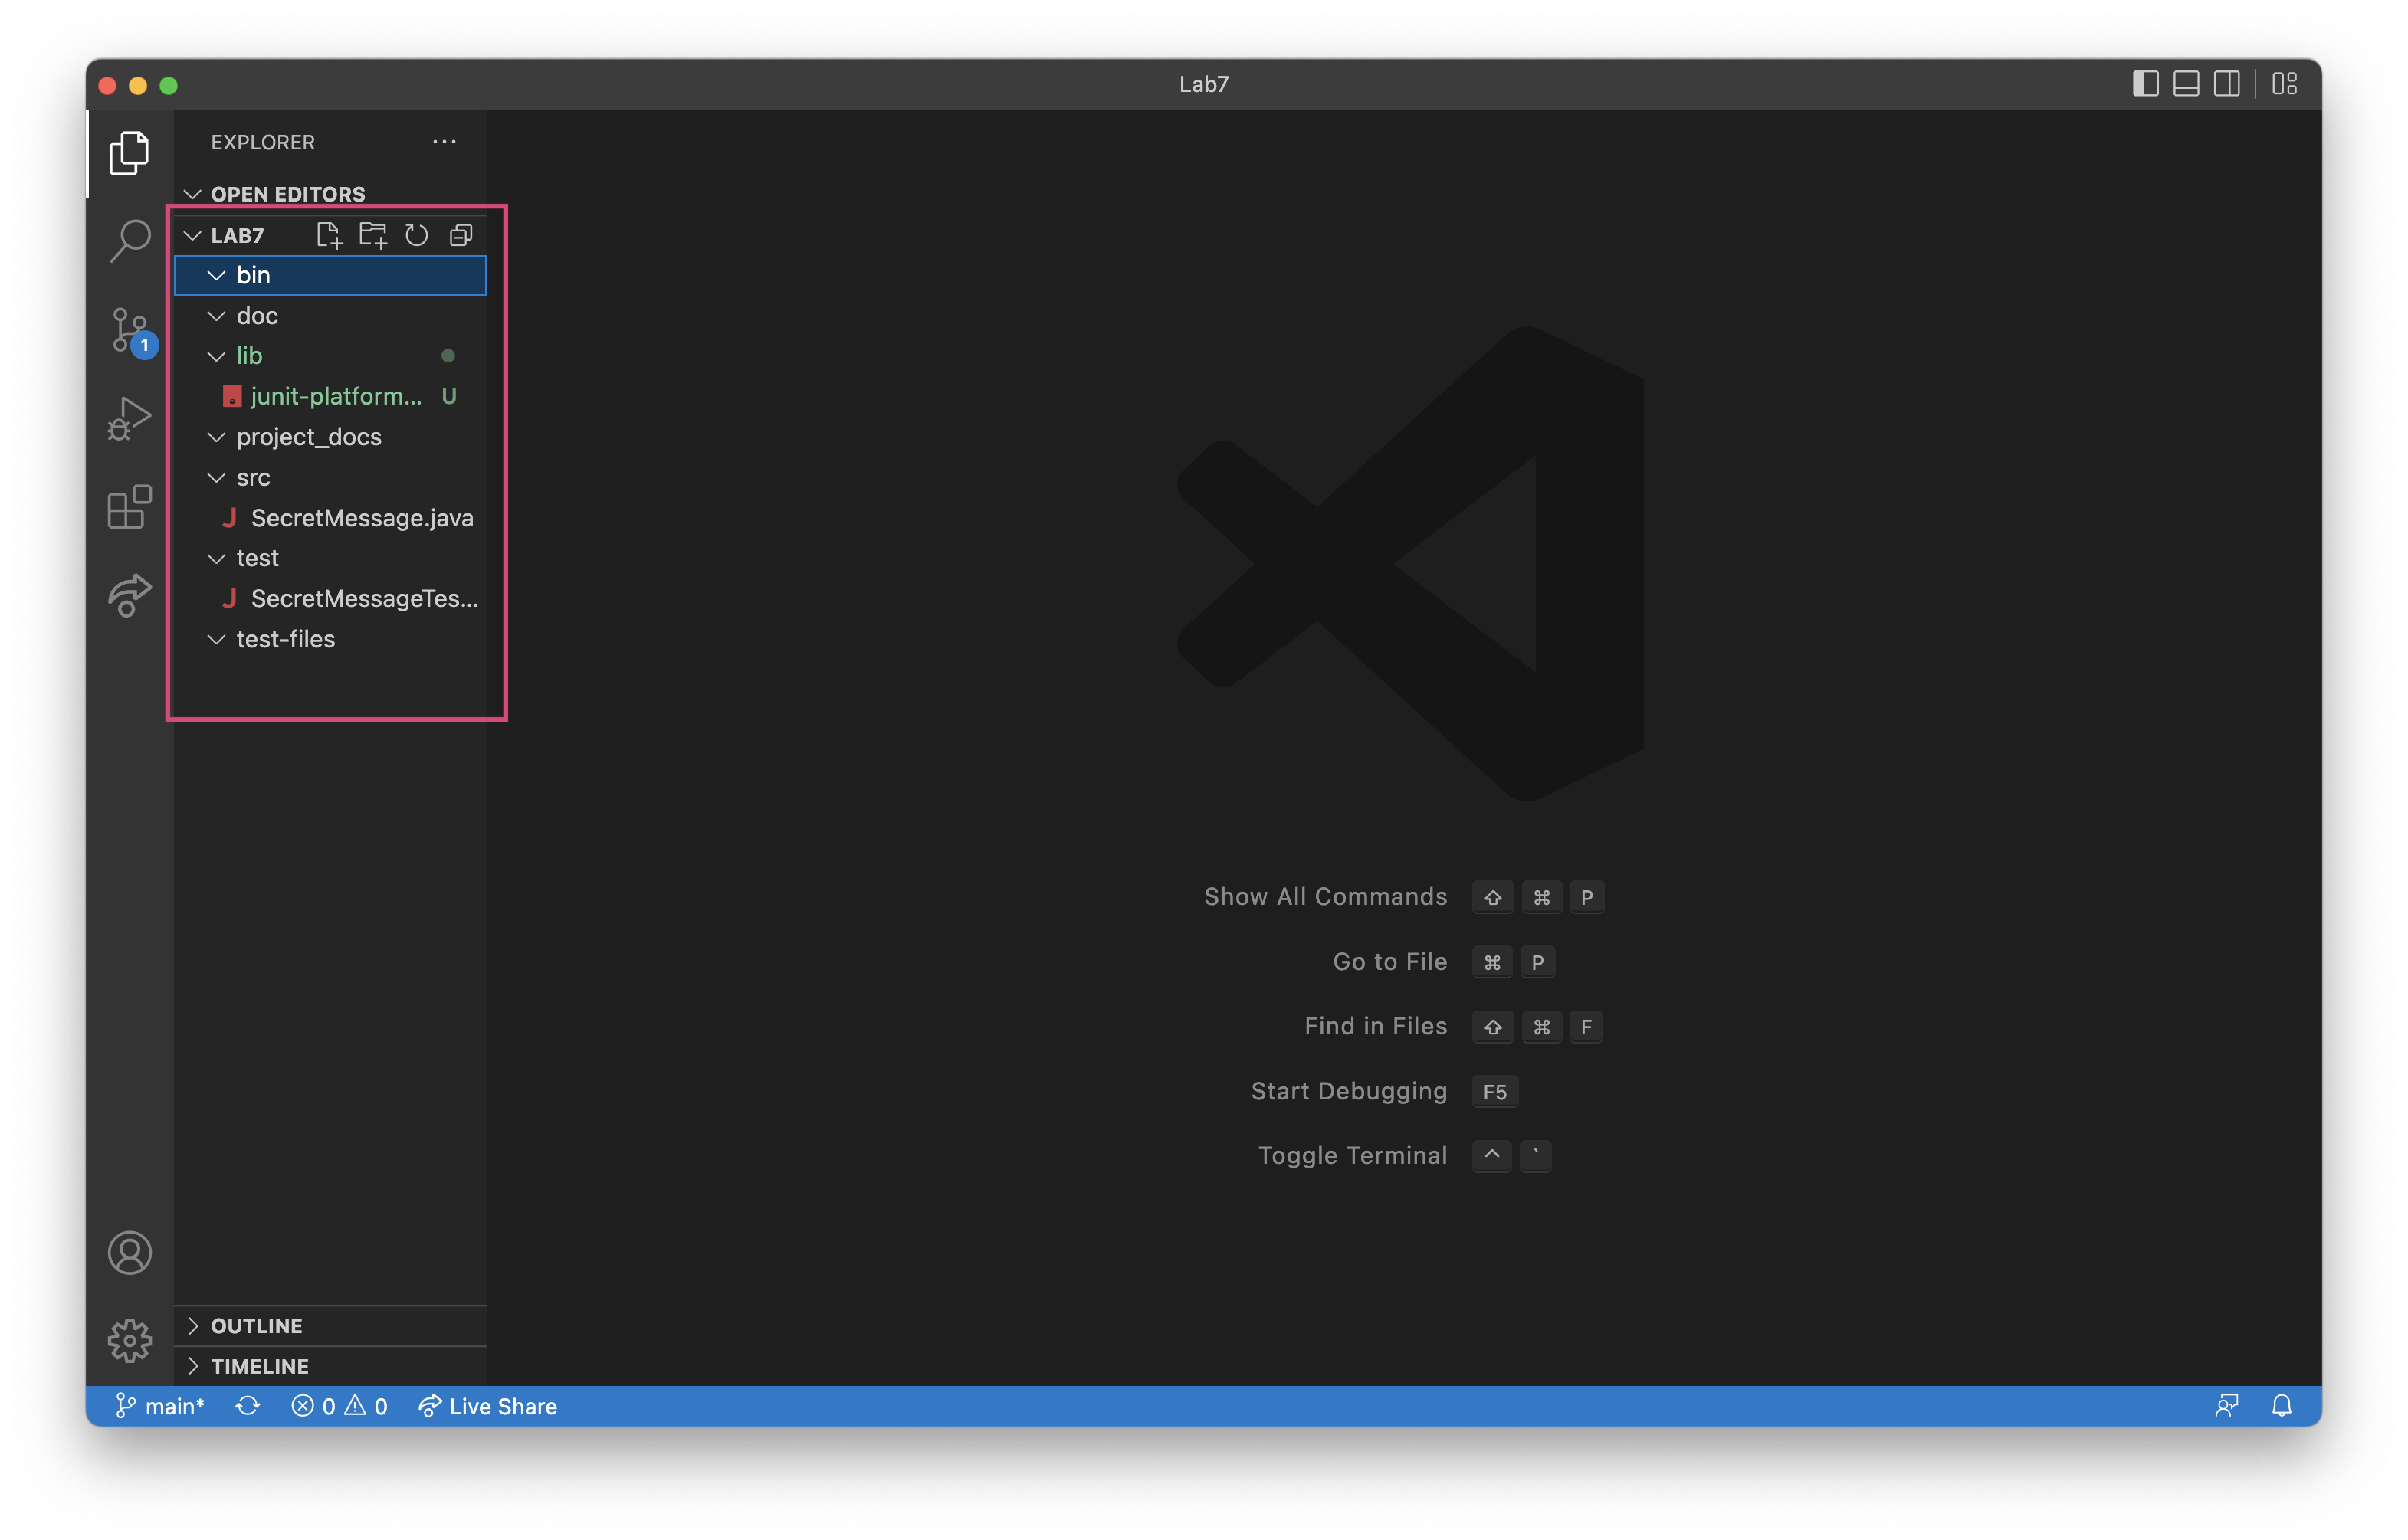Open the Search view in activity bar
This screenshot has height=1540, width=2408.
[x=130, y=240]
